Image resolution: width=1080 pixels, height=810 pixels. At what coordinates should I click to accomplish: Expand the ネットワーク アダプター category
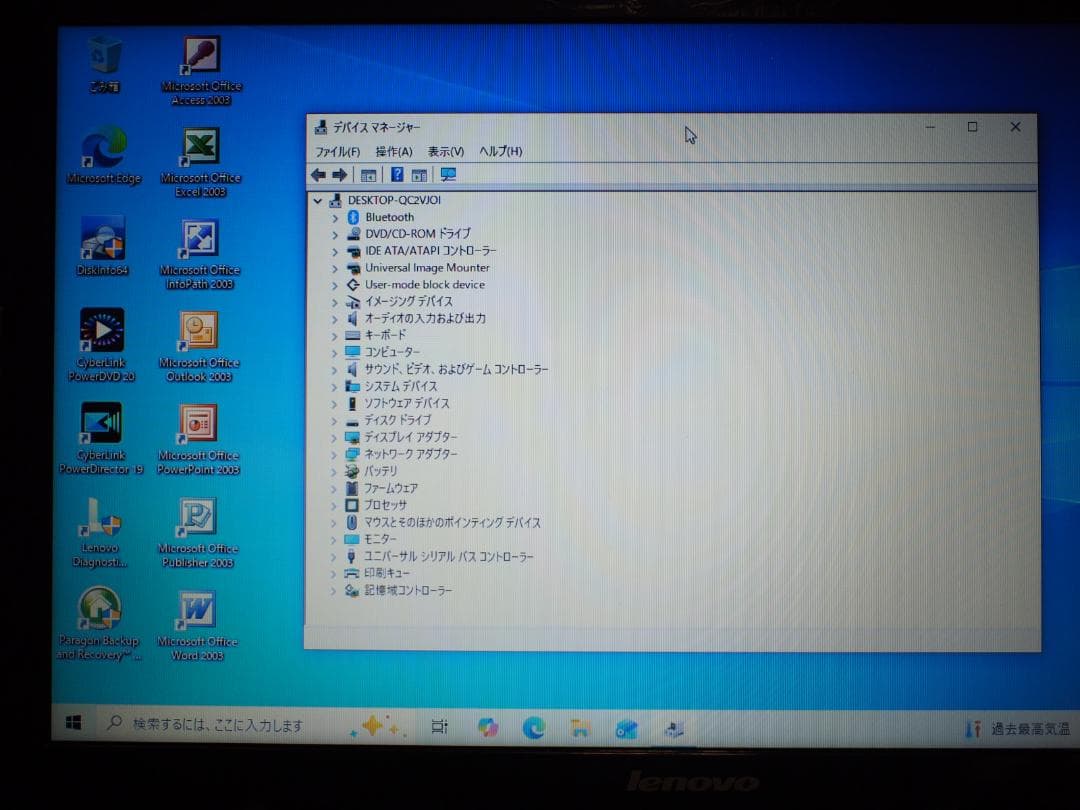(334, 455)
